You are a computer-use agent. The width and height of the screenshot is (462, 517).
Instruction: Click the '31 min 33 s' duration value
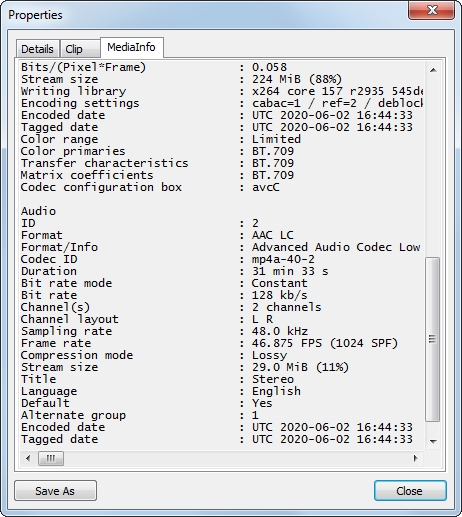click(x=290, y=271)
